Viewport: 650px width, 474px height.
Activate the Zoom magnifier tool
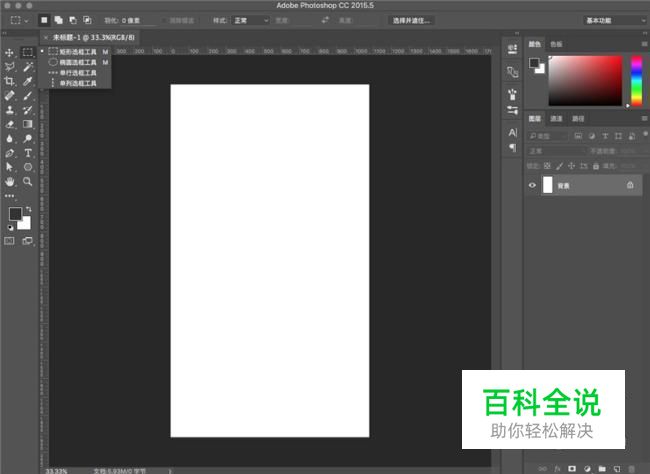pyautogui.click(x=28, y=182)
